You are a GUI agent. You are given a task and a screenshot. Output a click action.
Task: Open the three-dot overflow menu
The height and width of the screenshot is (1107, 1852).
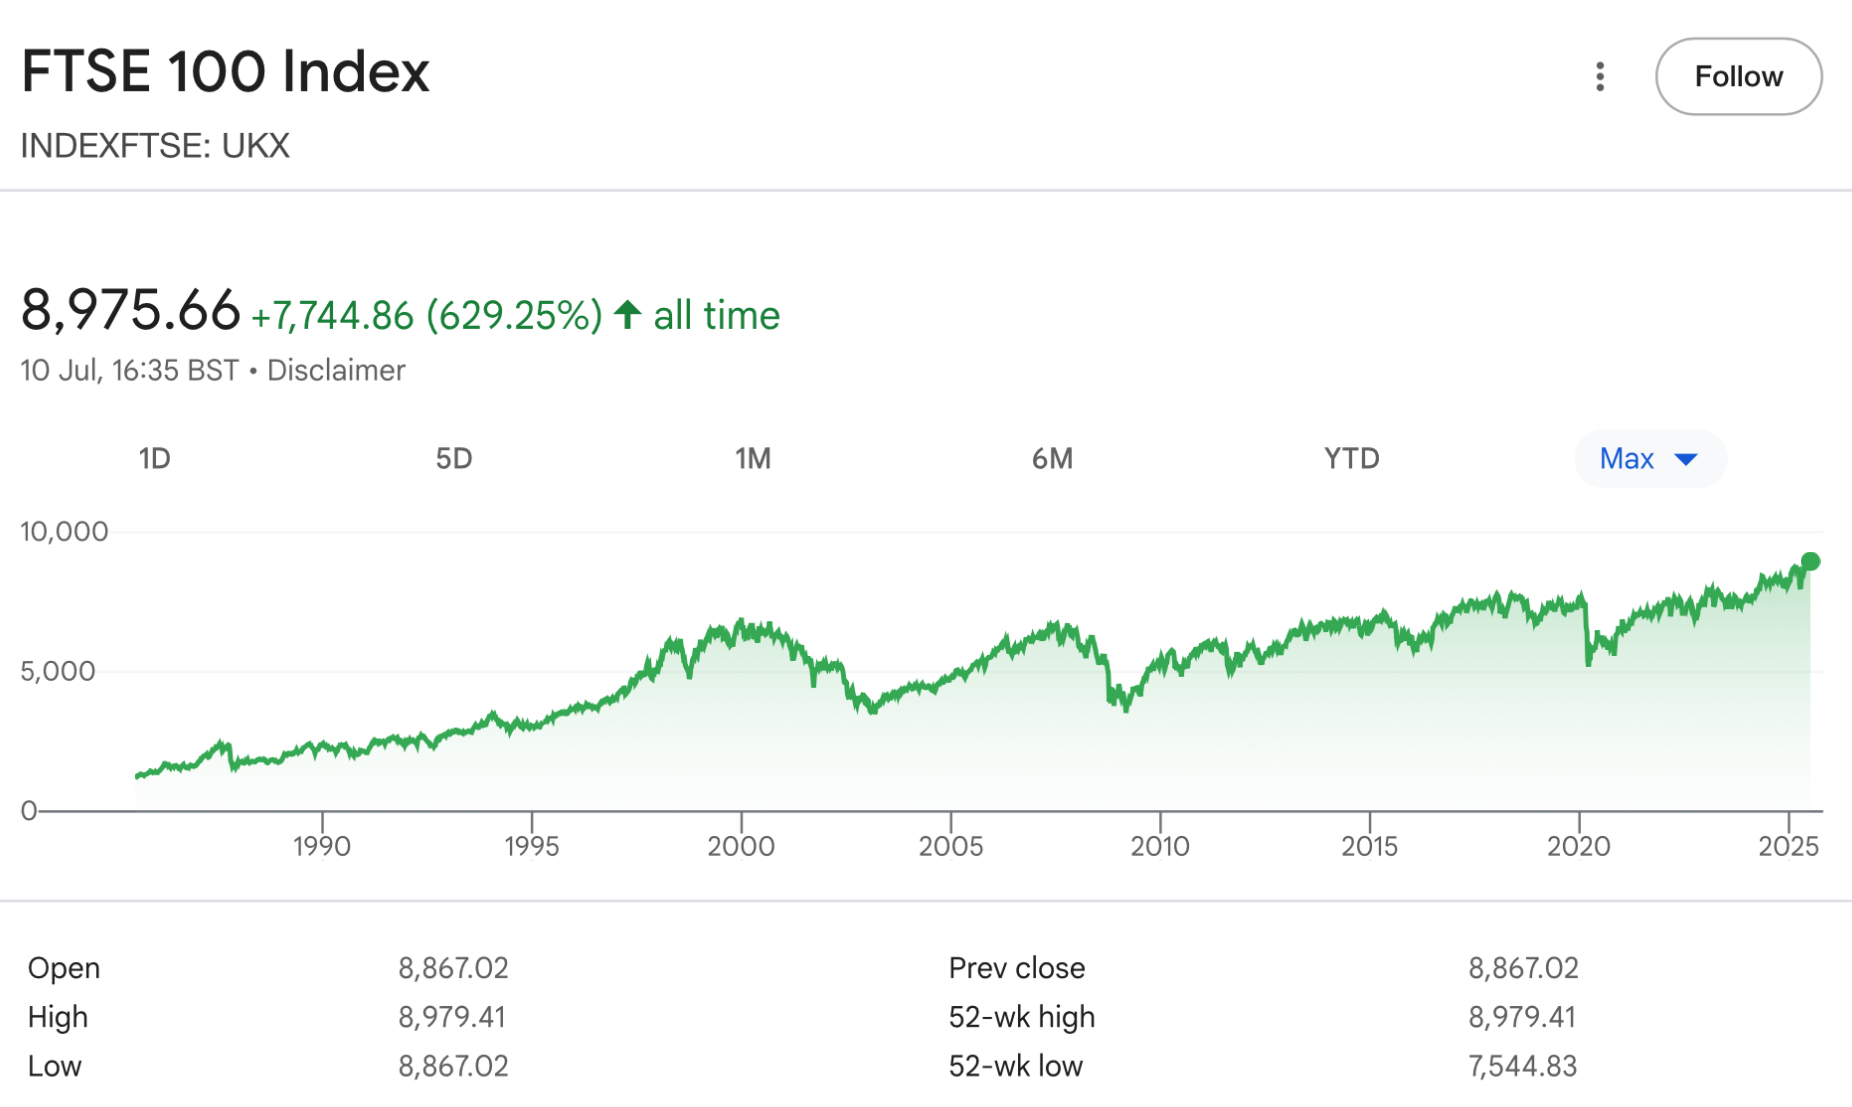(1601, 76)
